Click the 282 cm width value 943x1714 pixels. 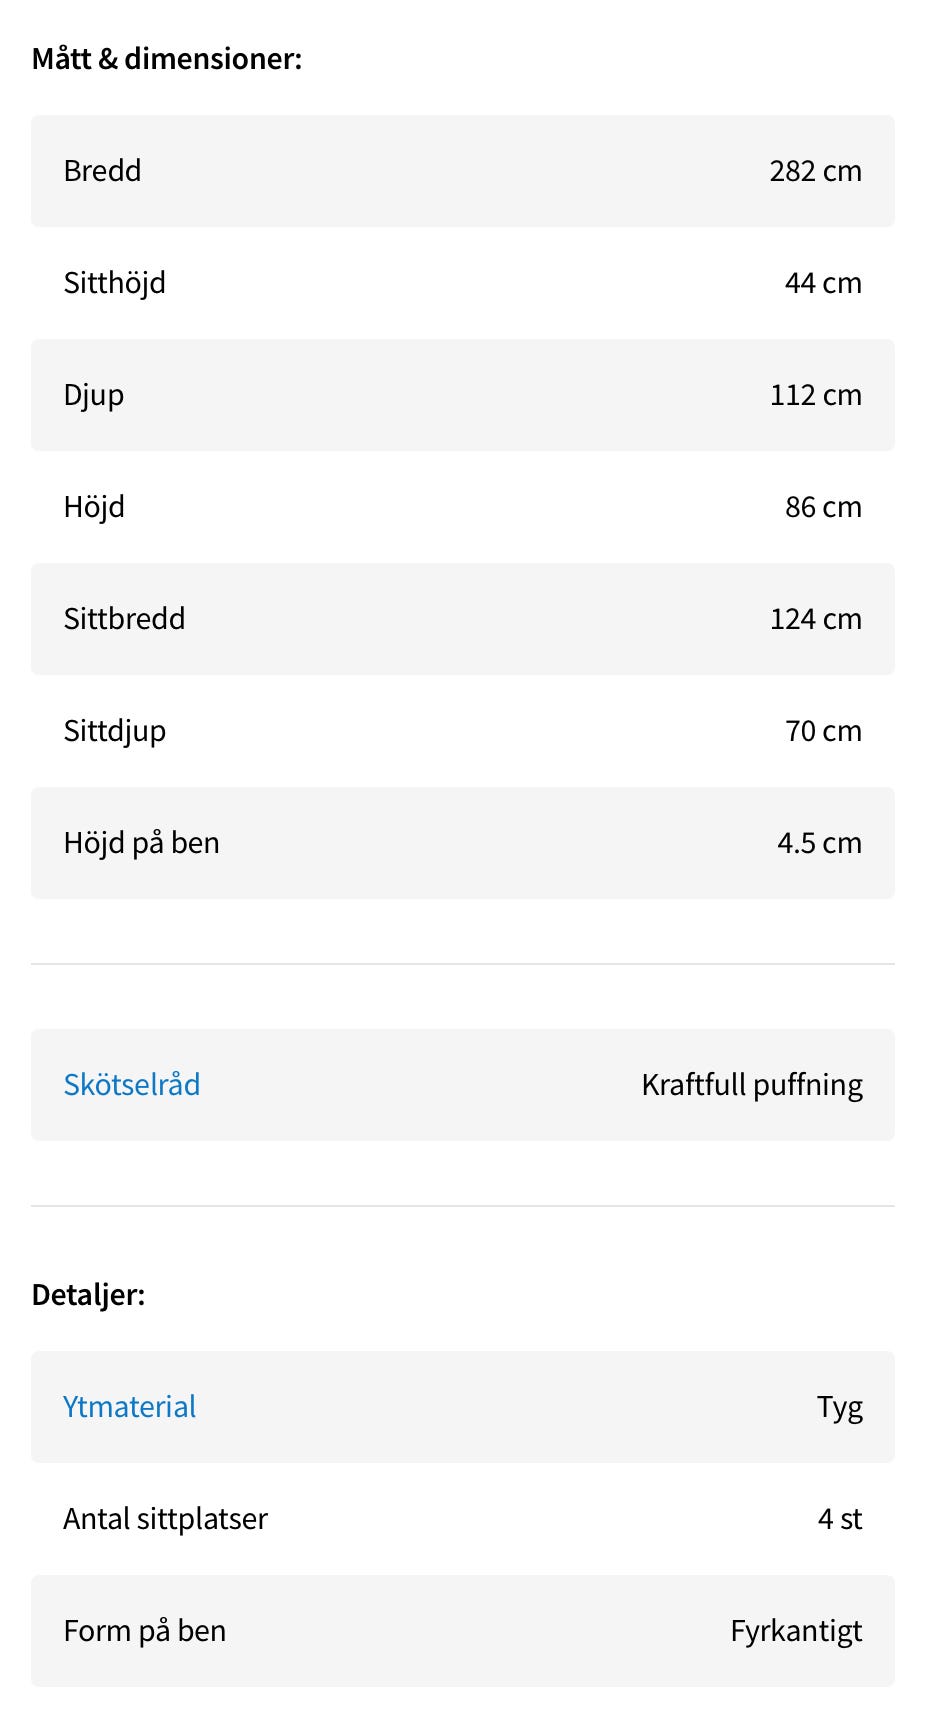point(815,171)
